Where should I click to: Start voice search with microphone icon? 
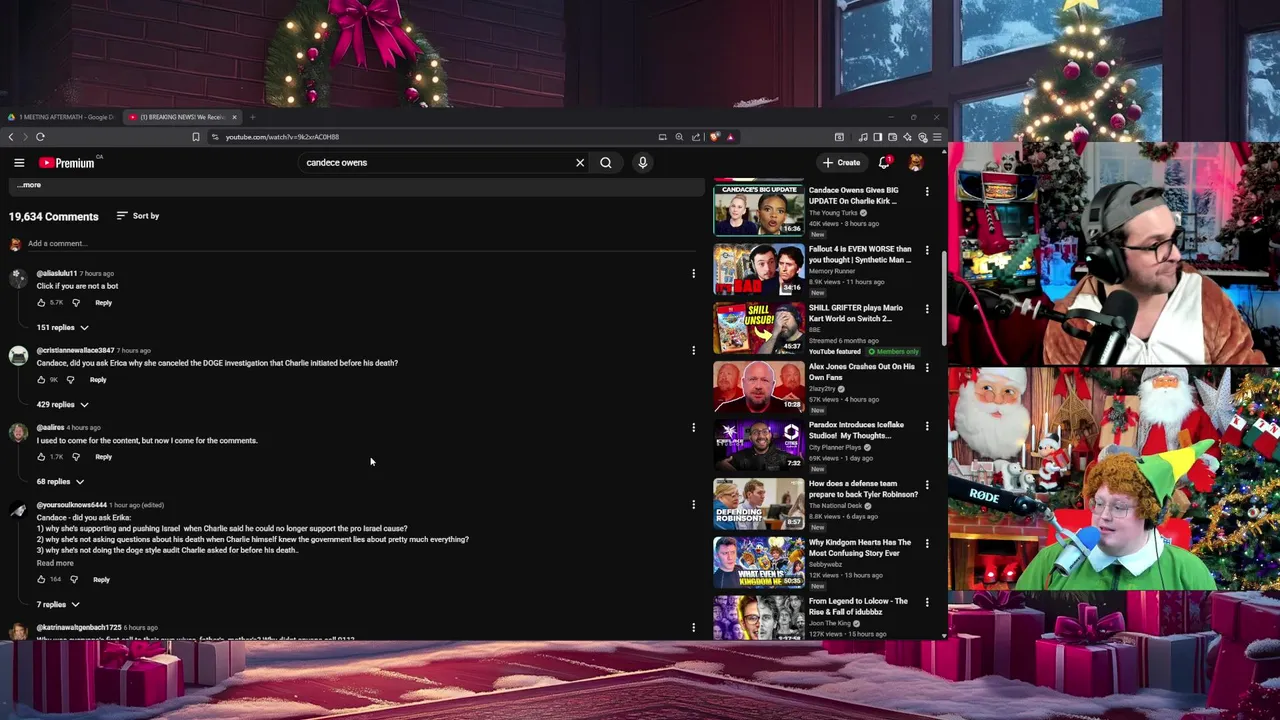[643, 163]
